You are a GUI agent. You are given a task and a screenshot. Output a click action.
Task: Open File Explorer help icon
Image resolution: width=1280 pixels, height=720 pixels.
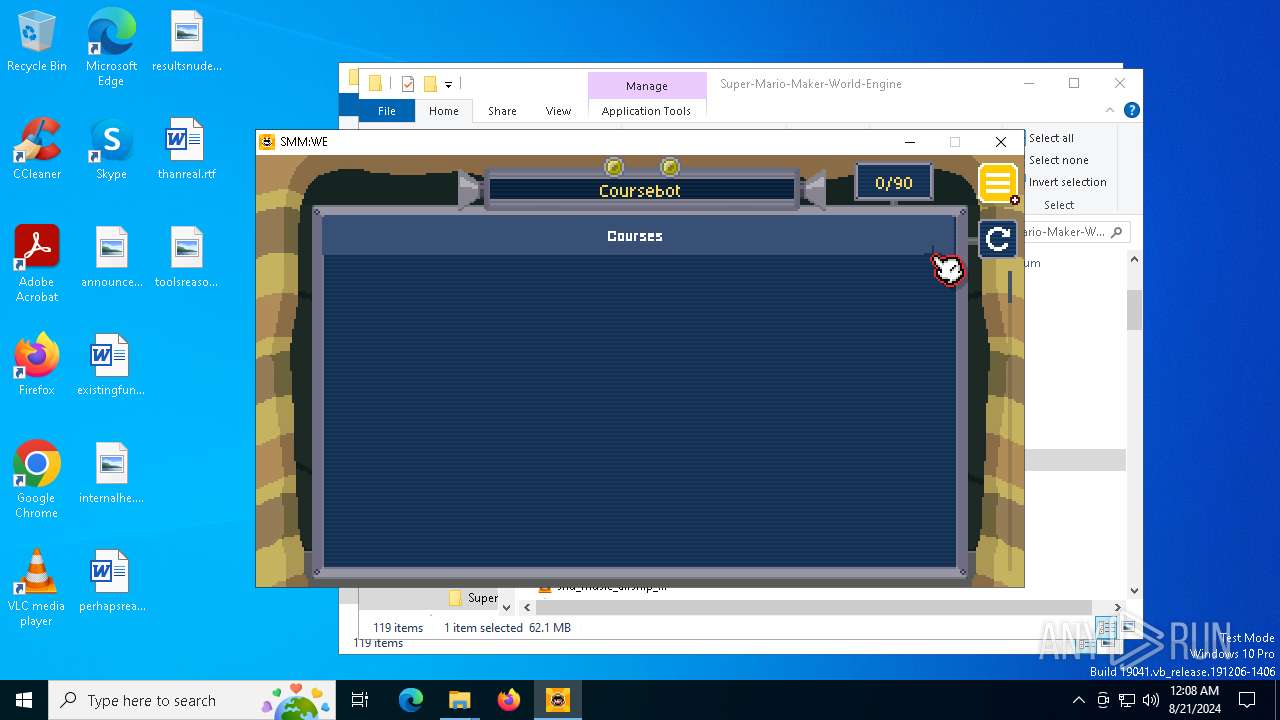pos(1131,110)
